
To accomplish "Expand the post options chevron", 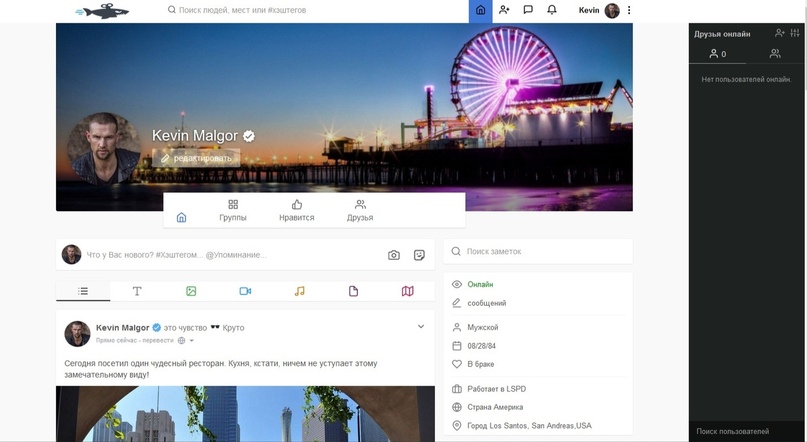I will 420,326.
